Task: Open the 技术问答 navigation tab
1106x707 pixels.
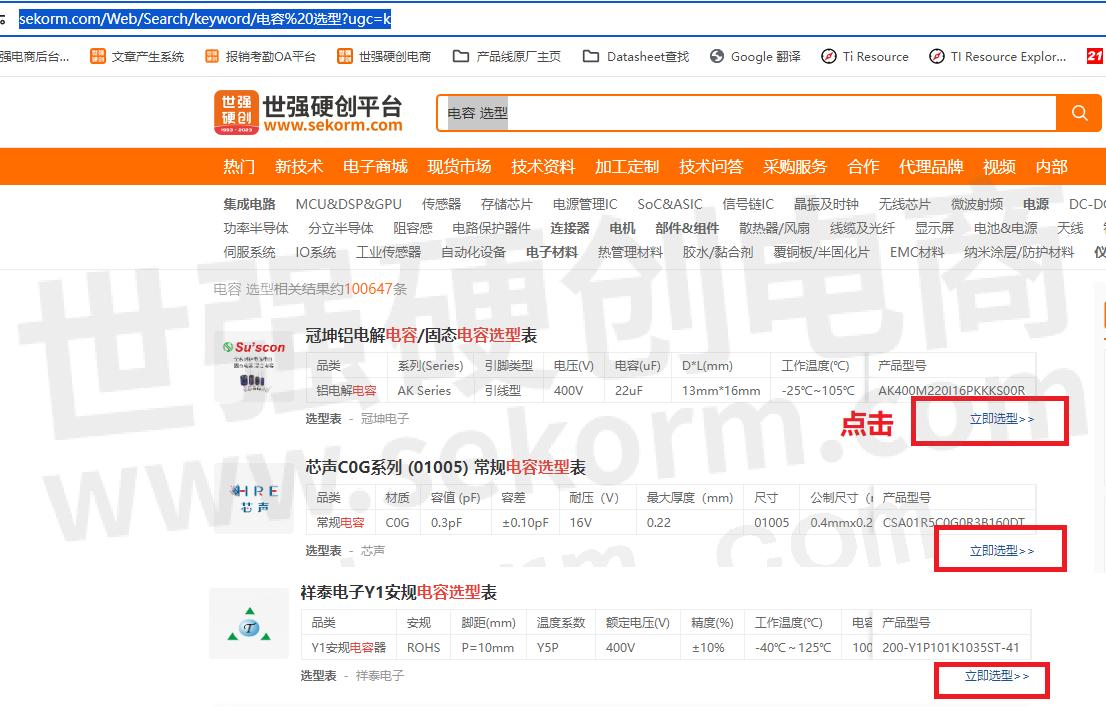Action: [x=711, y=167]
